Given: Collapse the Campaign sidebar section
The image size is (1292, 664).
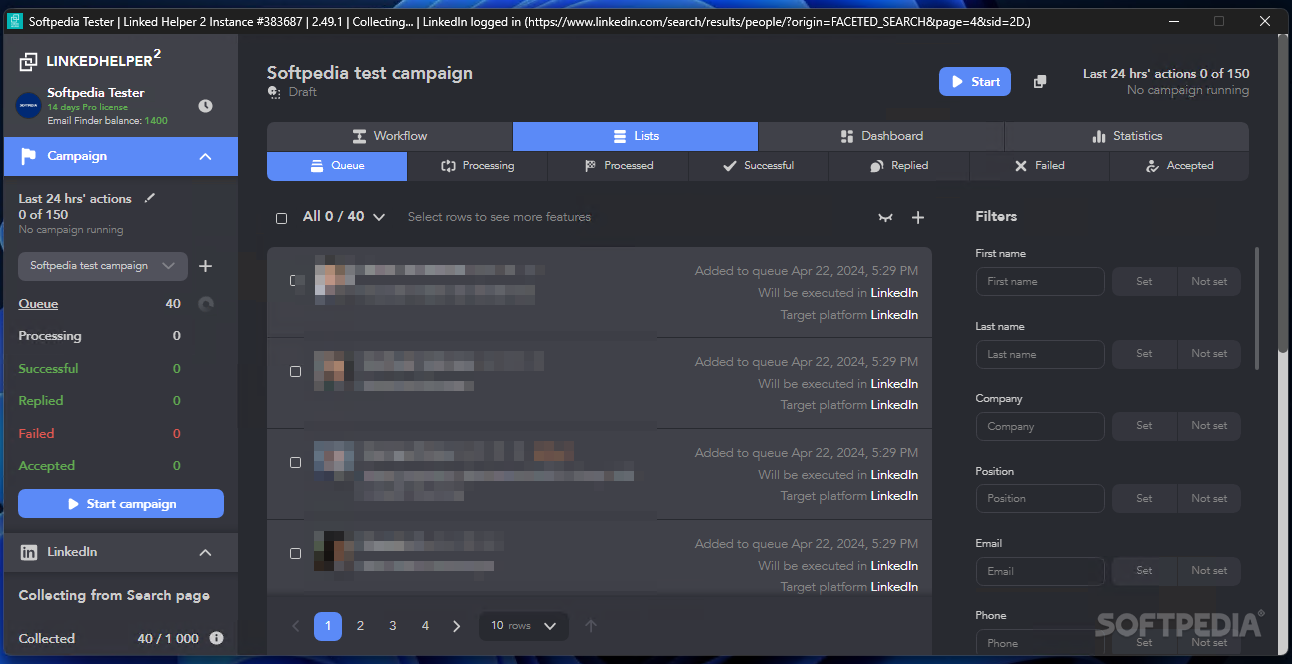Looking at the screenshot, I should point(205,156).
